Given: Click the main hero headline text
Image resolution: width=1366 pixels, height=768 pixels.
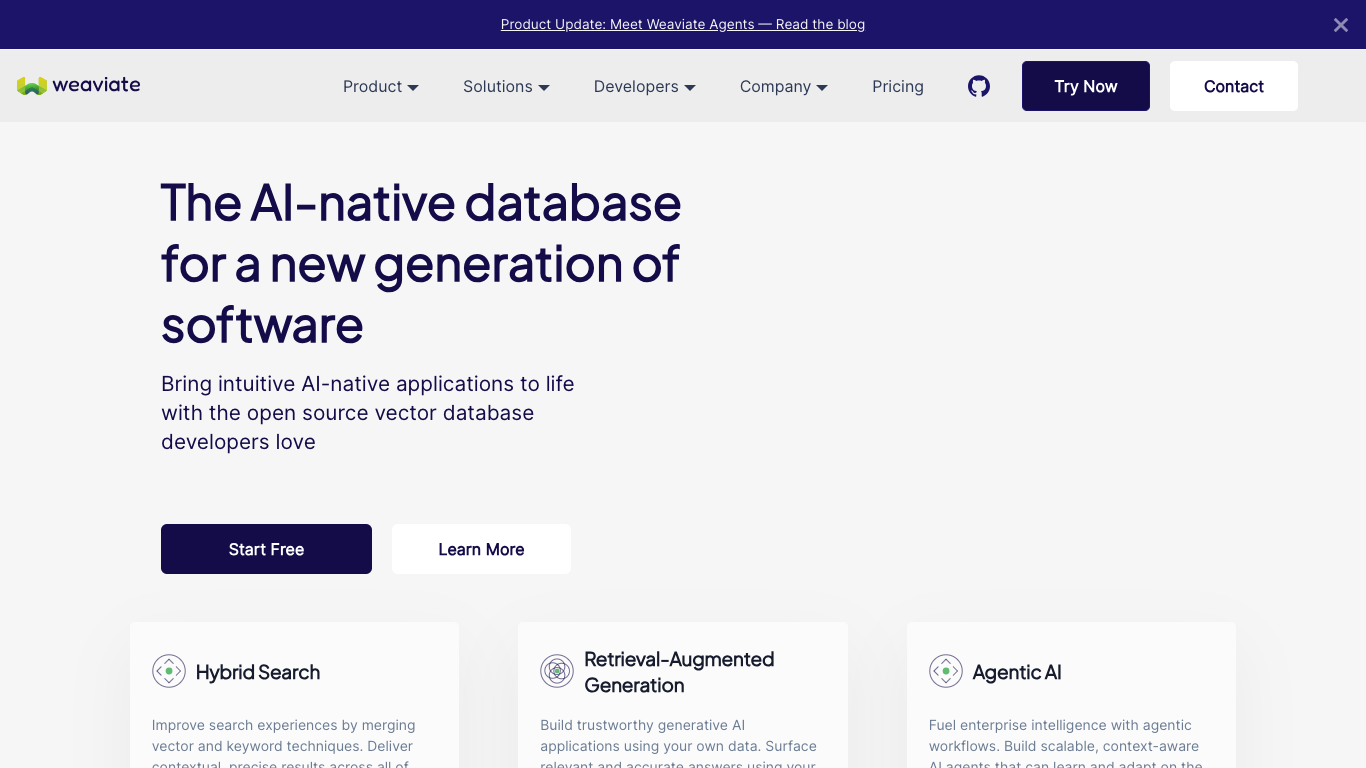Looking at the screenshot, I should tap(421, 263).
